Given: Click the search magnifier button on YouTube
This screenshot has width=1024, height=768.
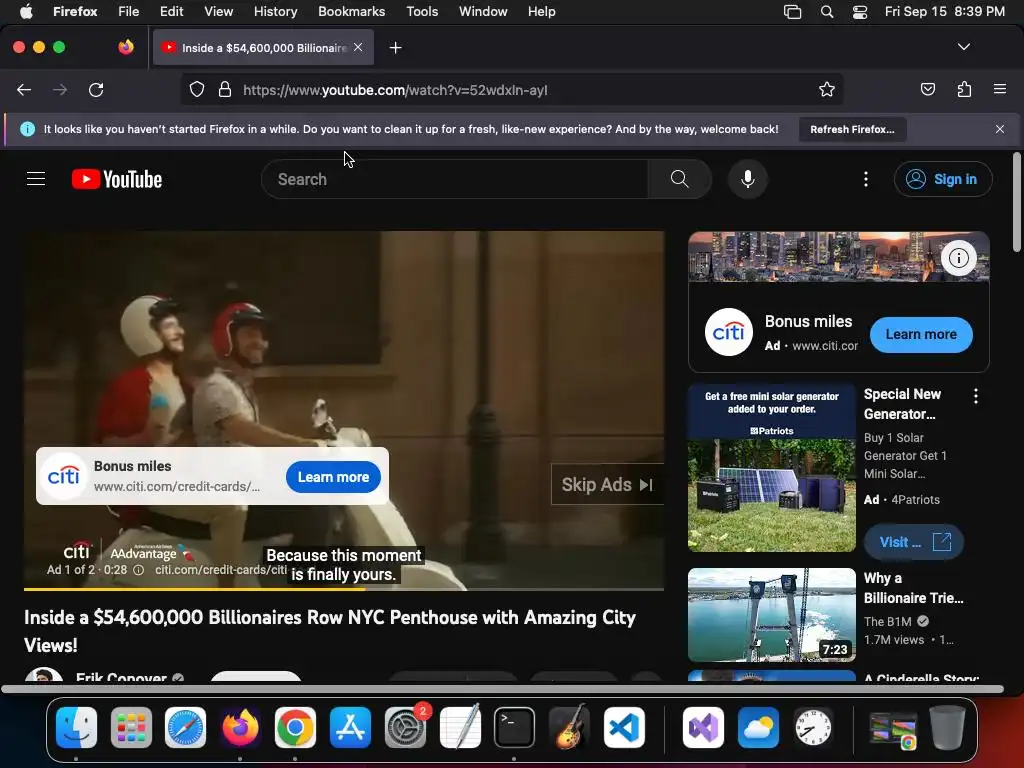Looking at the screenshot, I should [679, 179].
